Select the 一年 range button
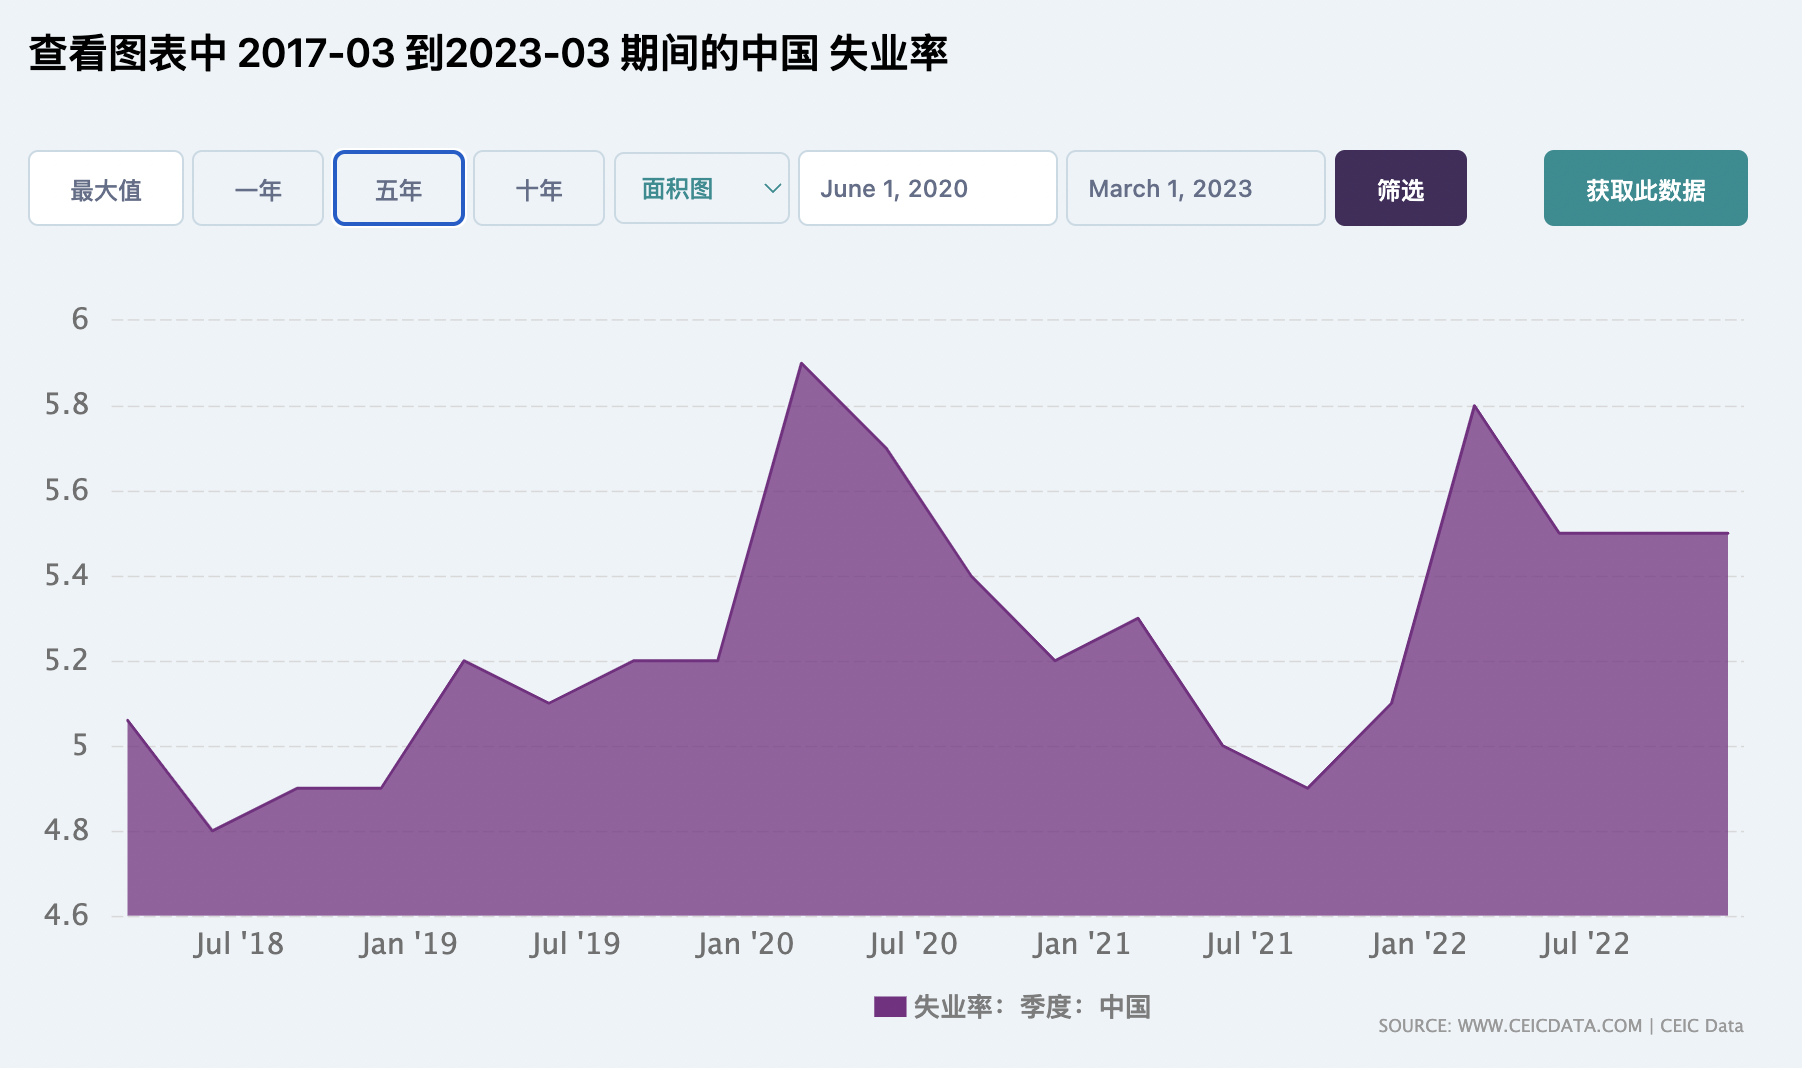This screenshot has height=1068, width=1802. pyautogui.click(x=258, y=188)
